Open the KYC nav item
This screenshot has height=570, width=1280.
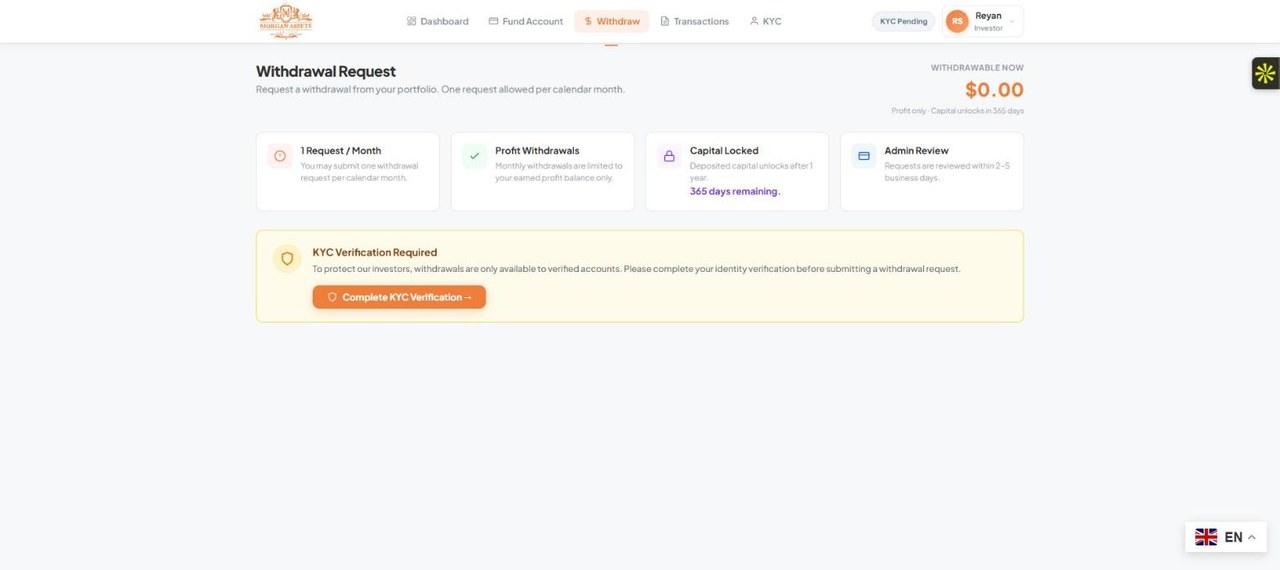point(765,21)
